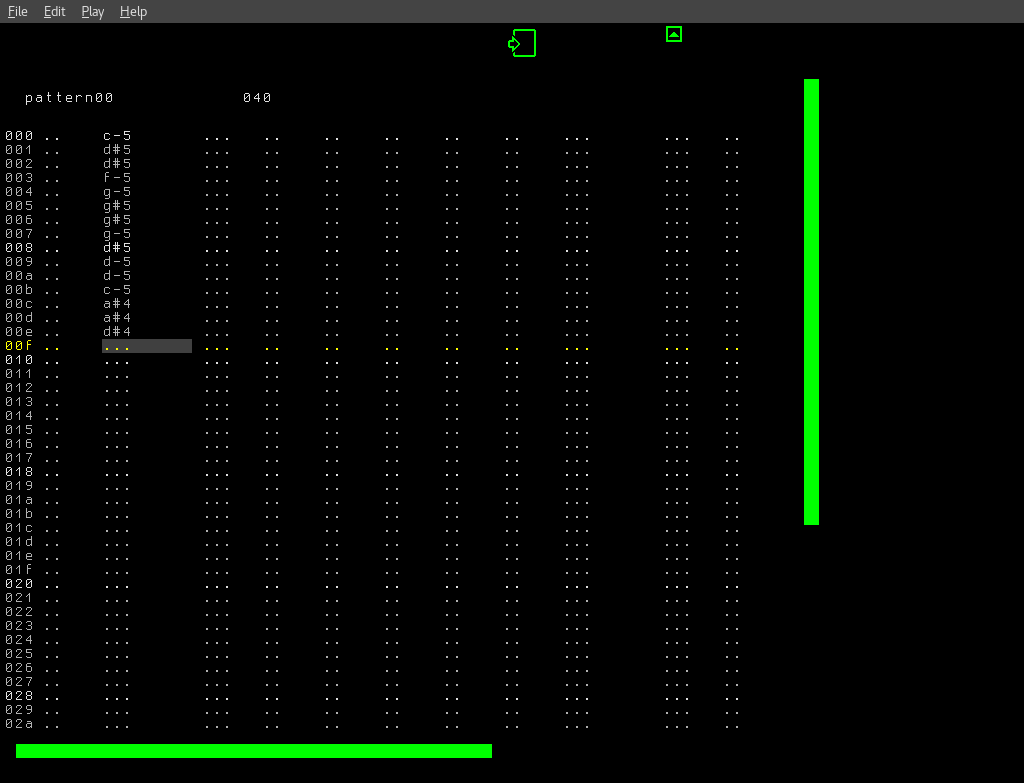The width and height of the screenshot is (1024, 783).
Task: Click the vertical green scrollbar
Action: [811, 300]
